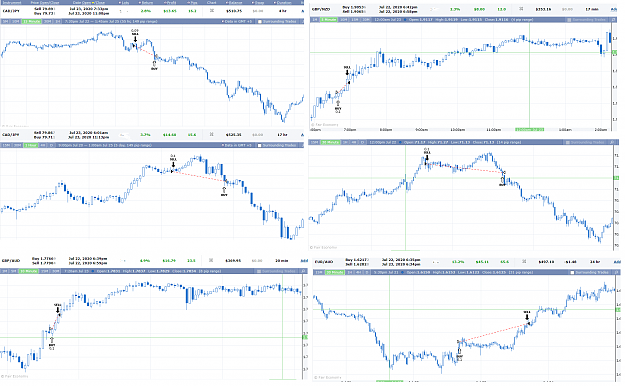Screen dimensions: 625x386
Task: Pop out the GBP/AUD chart
Action: [x=303, y=271]
